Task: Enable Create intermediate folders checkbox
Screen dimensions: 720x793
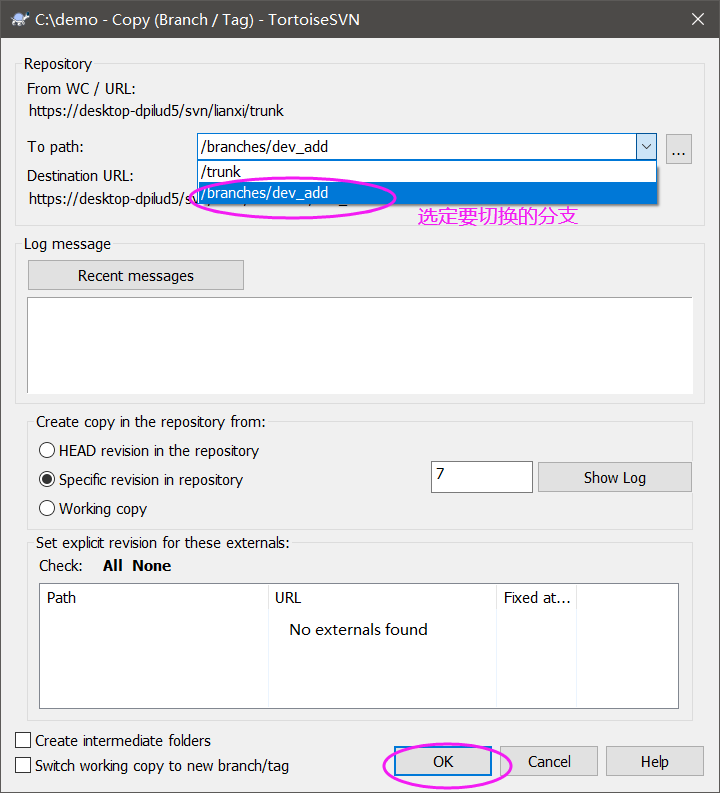Action: (x=23, y=740)
